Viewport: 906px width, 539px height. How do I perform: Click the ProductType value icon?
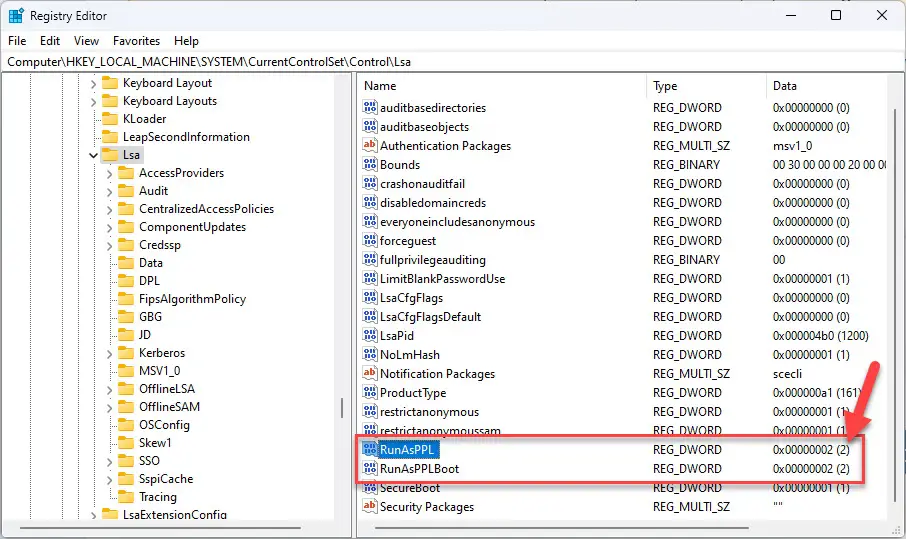coord(370,392)
